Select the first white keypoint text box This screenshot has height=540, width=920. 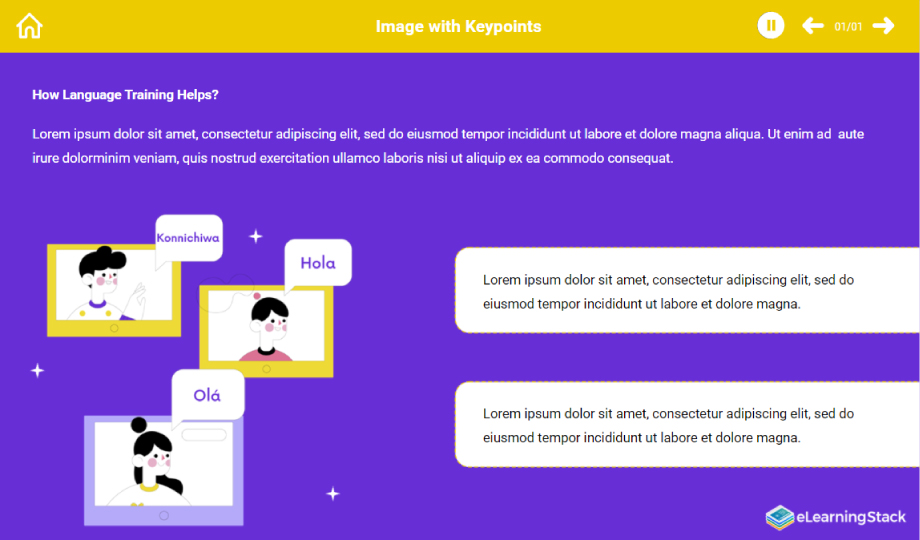(687, 291)
